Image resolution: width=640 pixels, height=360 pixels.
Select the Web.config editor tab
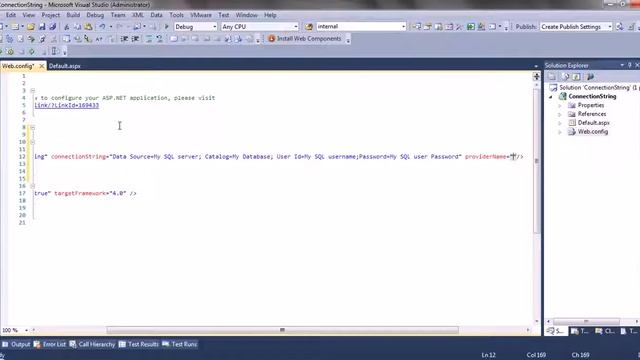pos(18,66)
